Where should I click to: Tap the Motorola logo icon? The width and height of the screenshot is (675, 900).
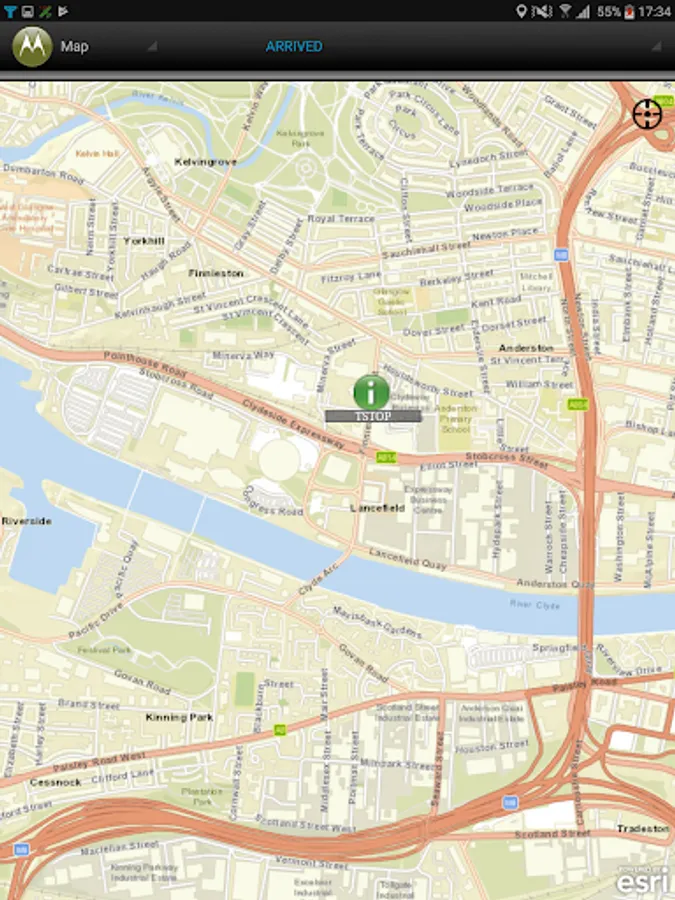pos(32,46)
